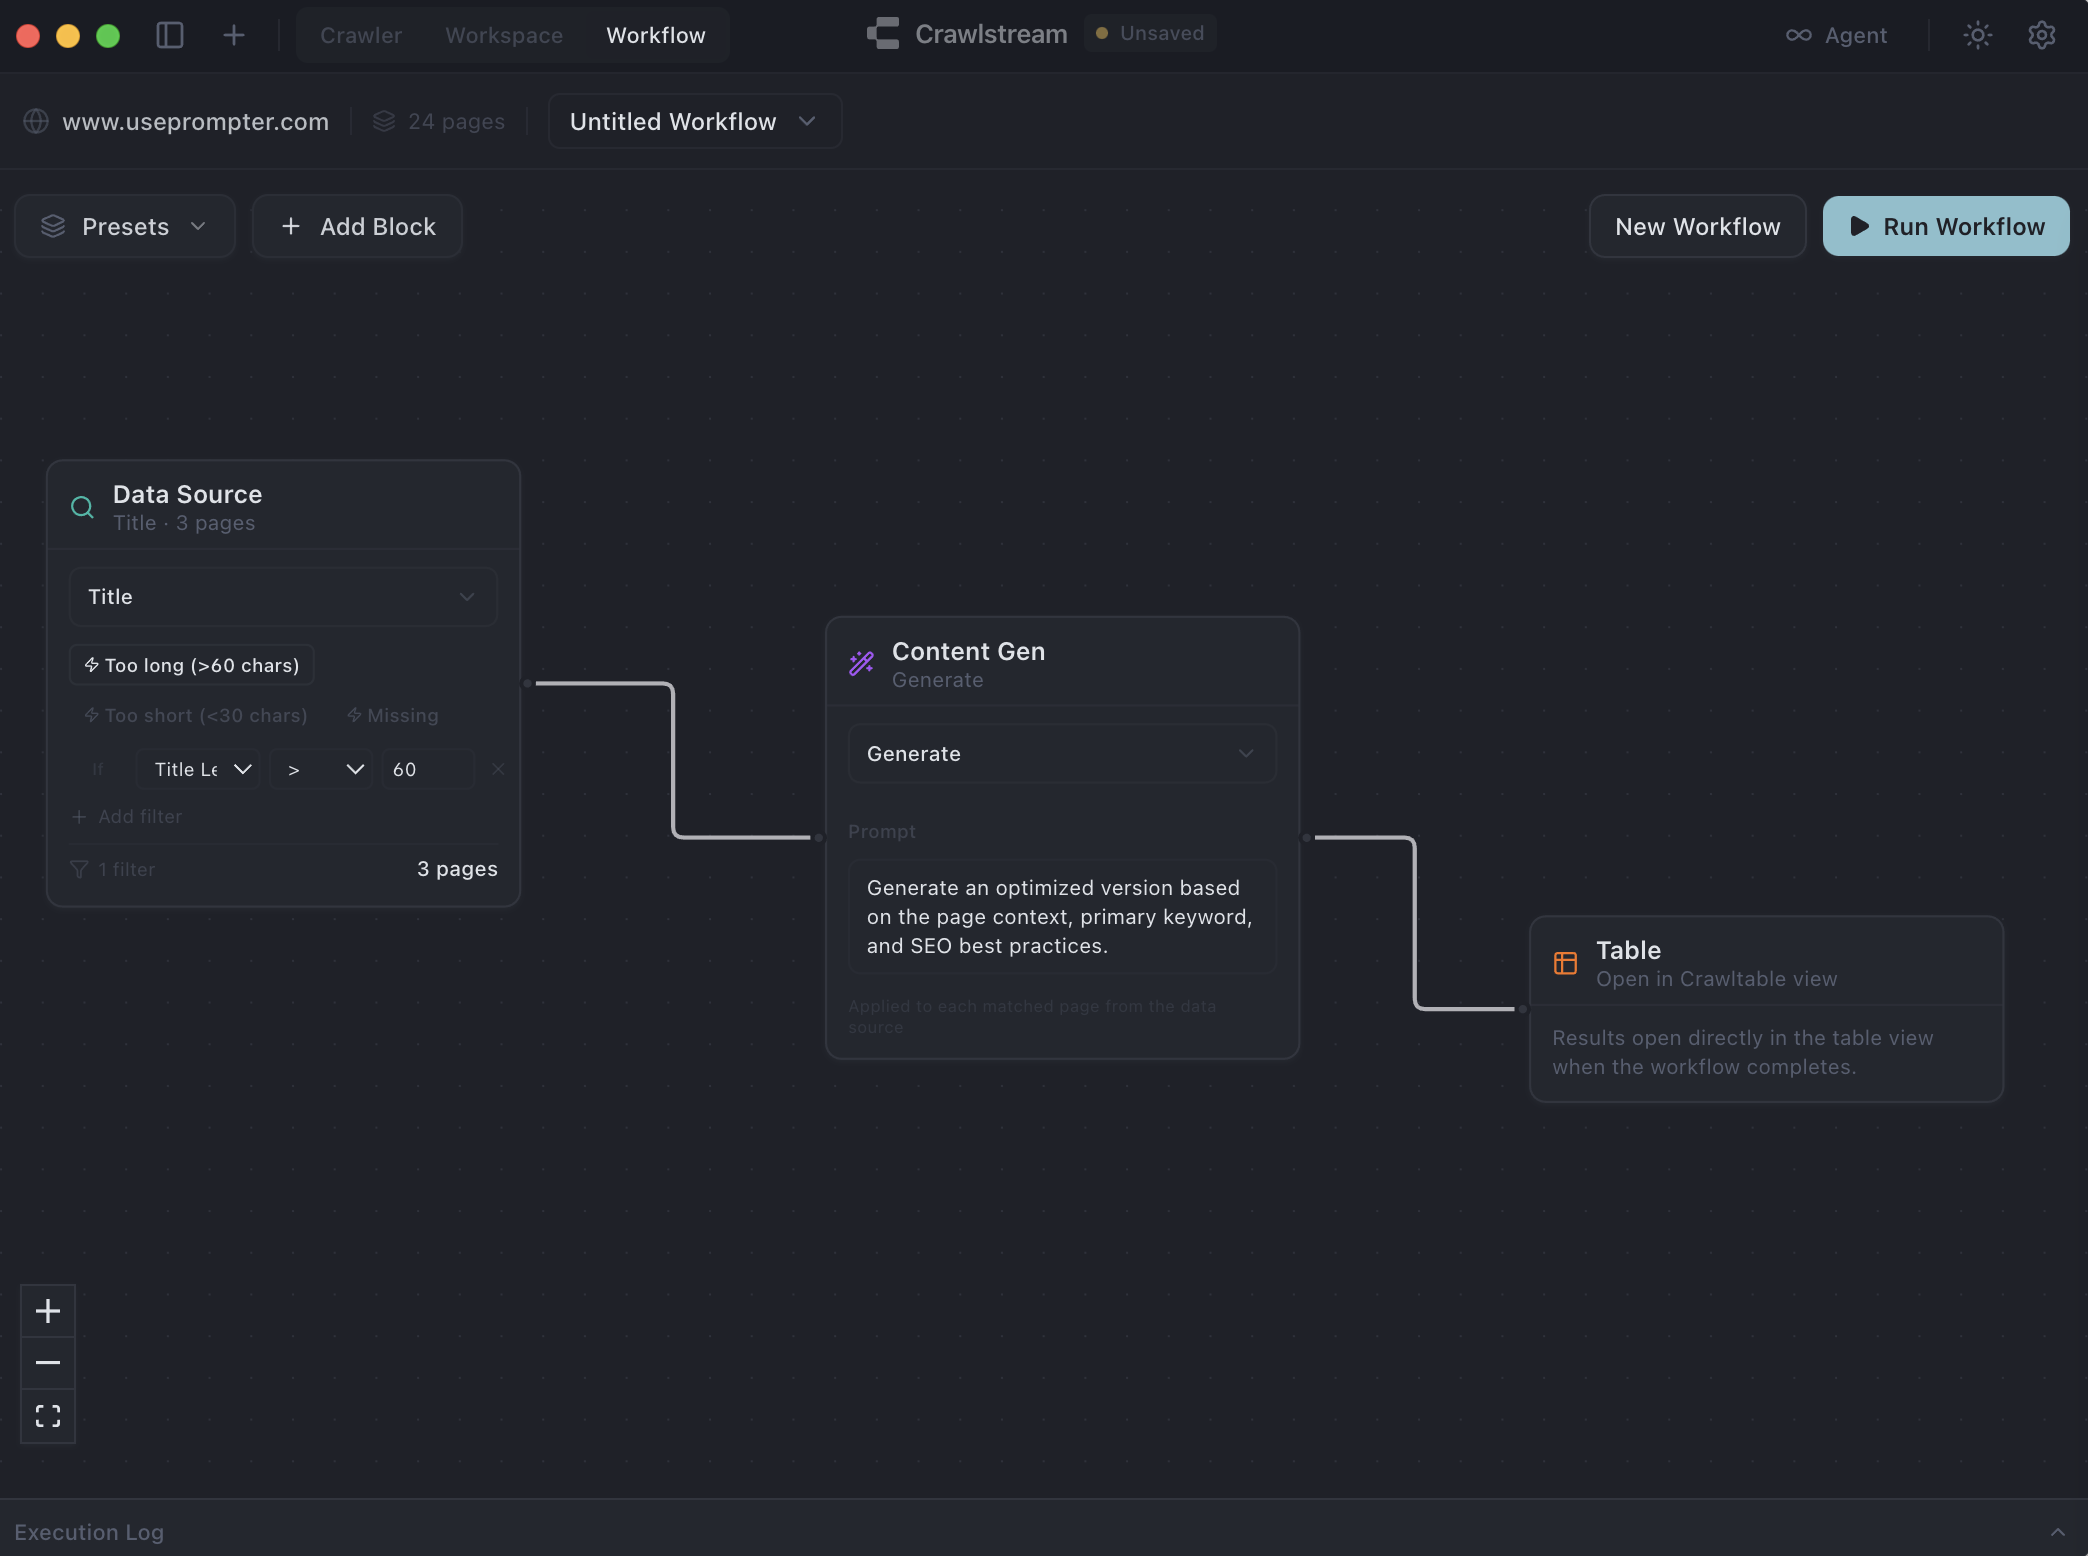The height and width of the screenshot is (1556, 2088).
Task: Click the Data Source search icon
Action: [x=81, y=507]
